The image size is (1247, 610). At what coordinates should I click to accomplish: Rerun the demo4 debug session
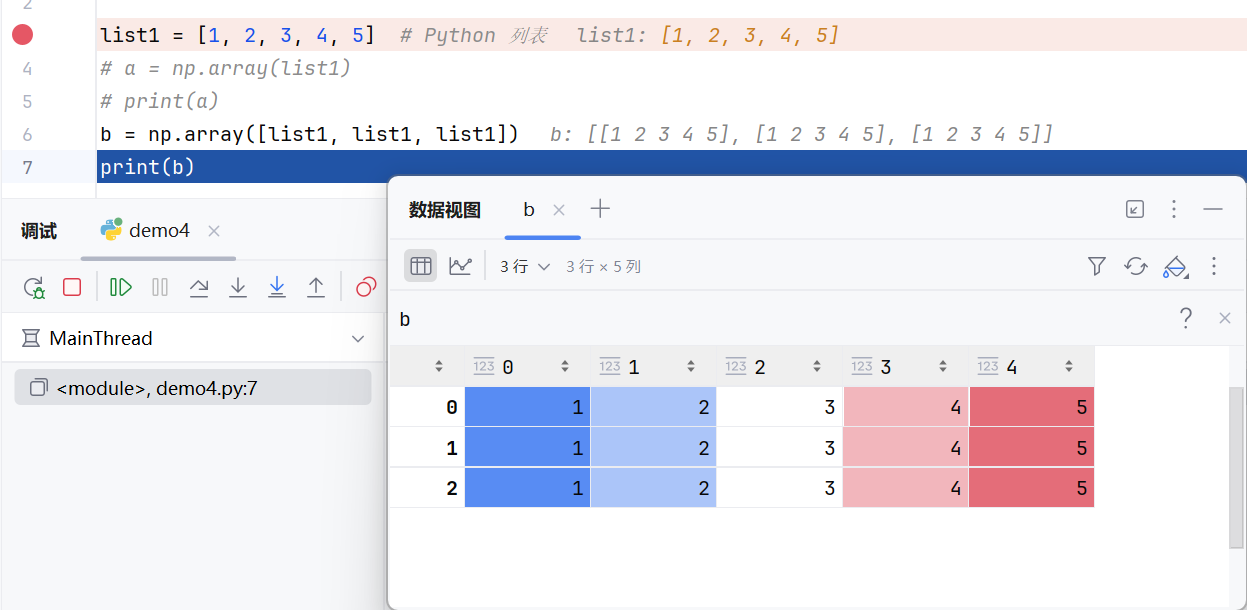[35, 287]
